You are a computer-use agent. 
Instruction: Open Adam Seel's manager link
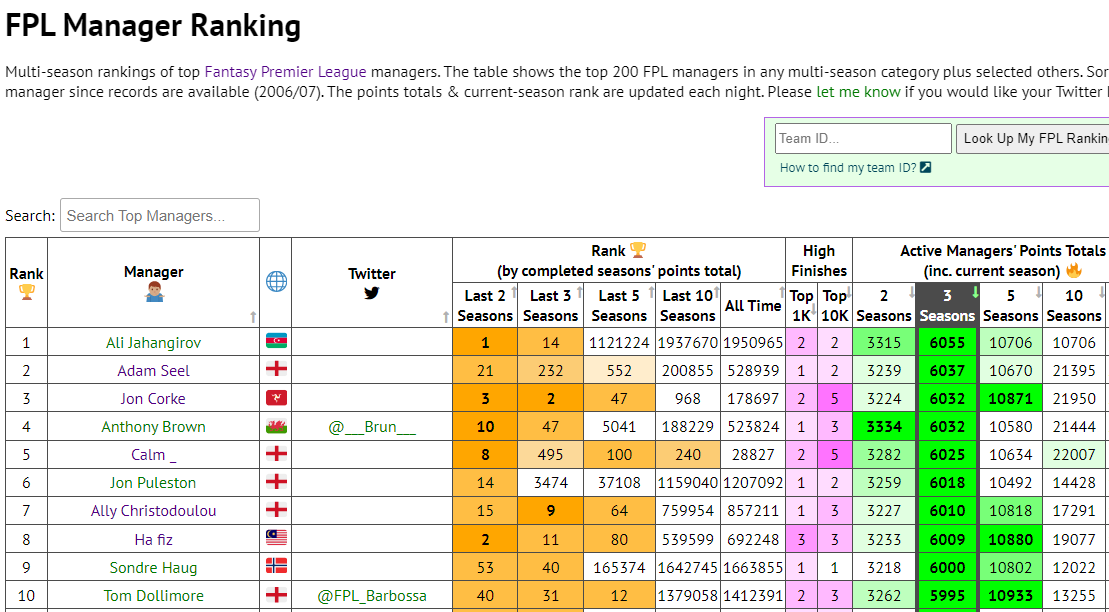tap(153, 371)
